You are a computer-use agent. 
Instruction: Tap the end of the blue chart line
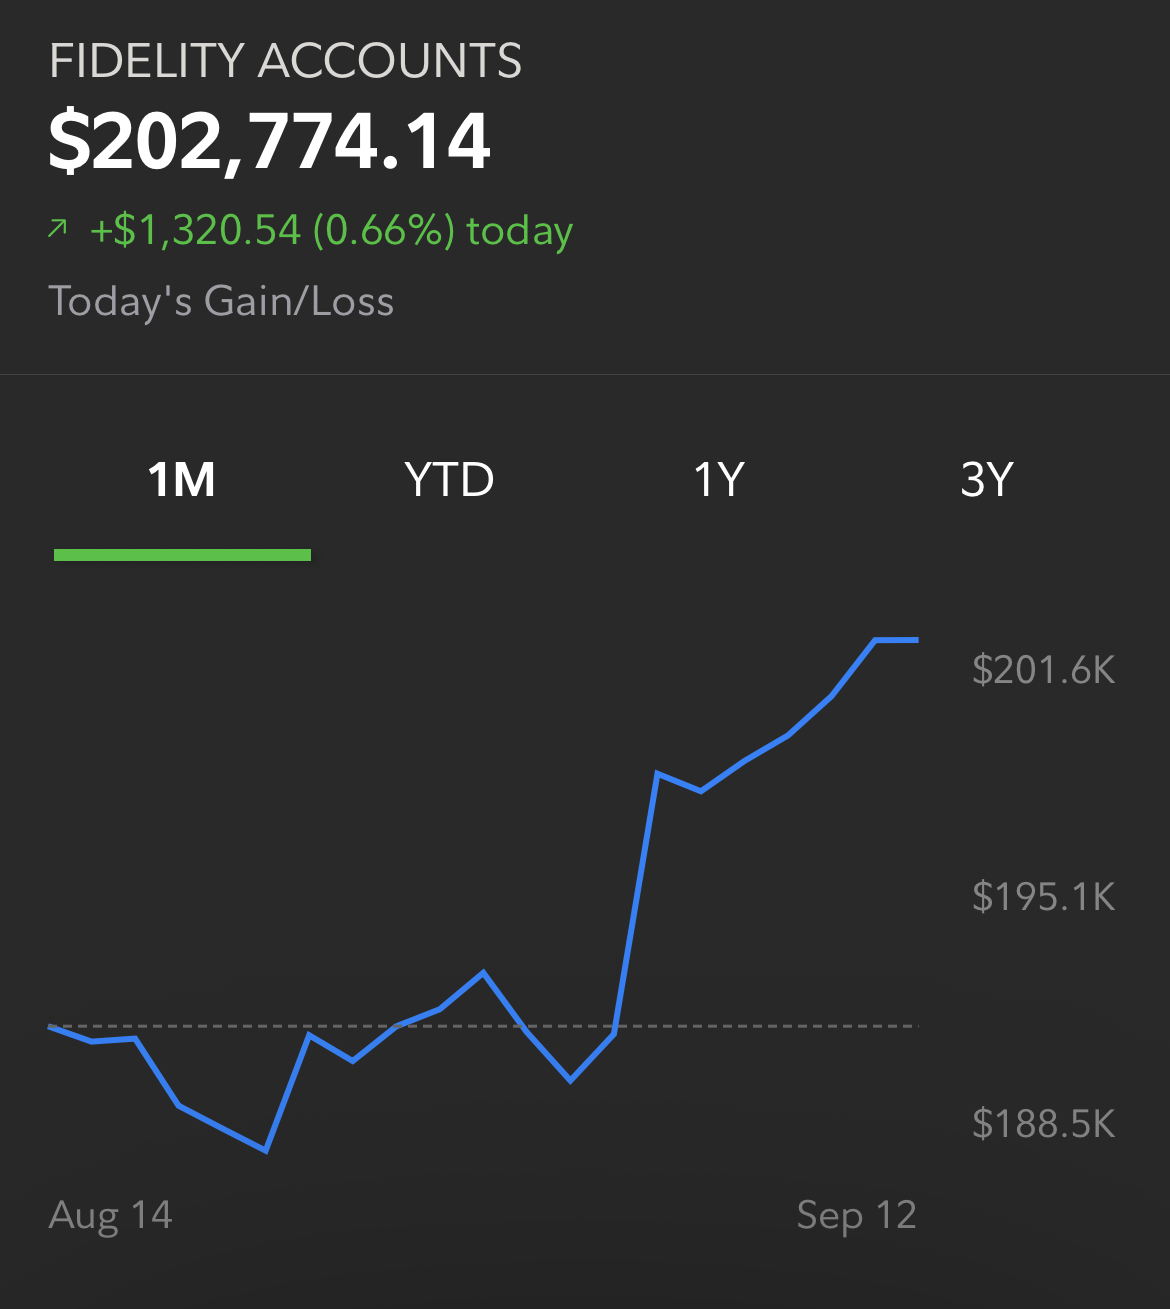(917, 640)
